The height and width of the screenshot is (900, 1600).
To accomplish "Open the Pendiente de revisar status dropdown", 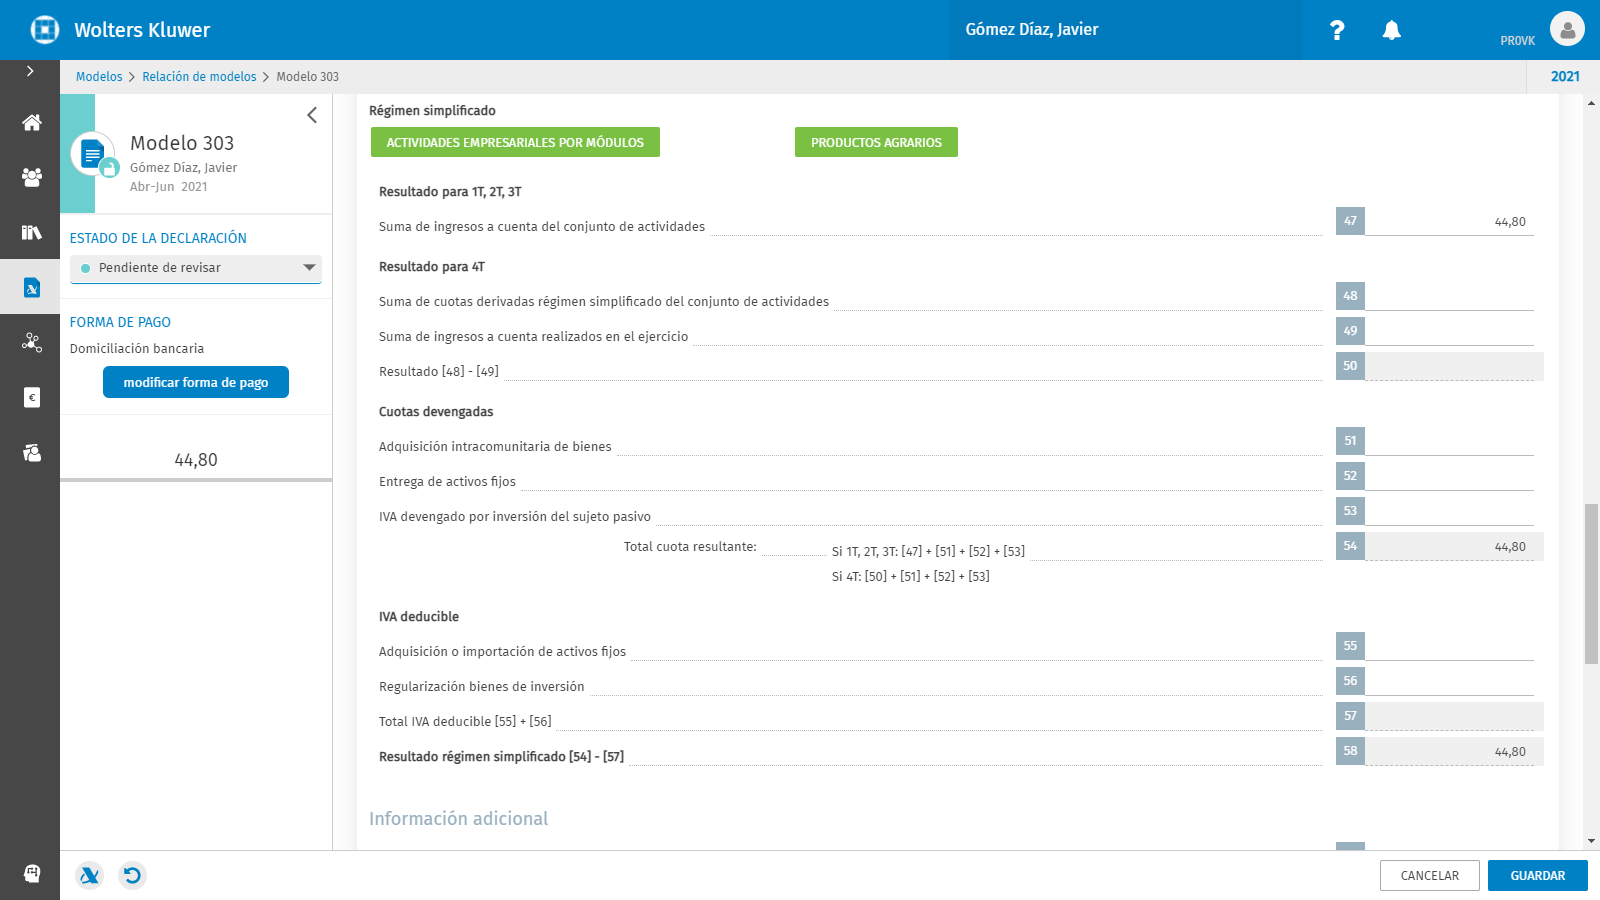I will click(x=196, y=268).
